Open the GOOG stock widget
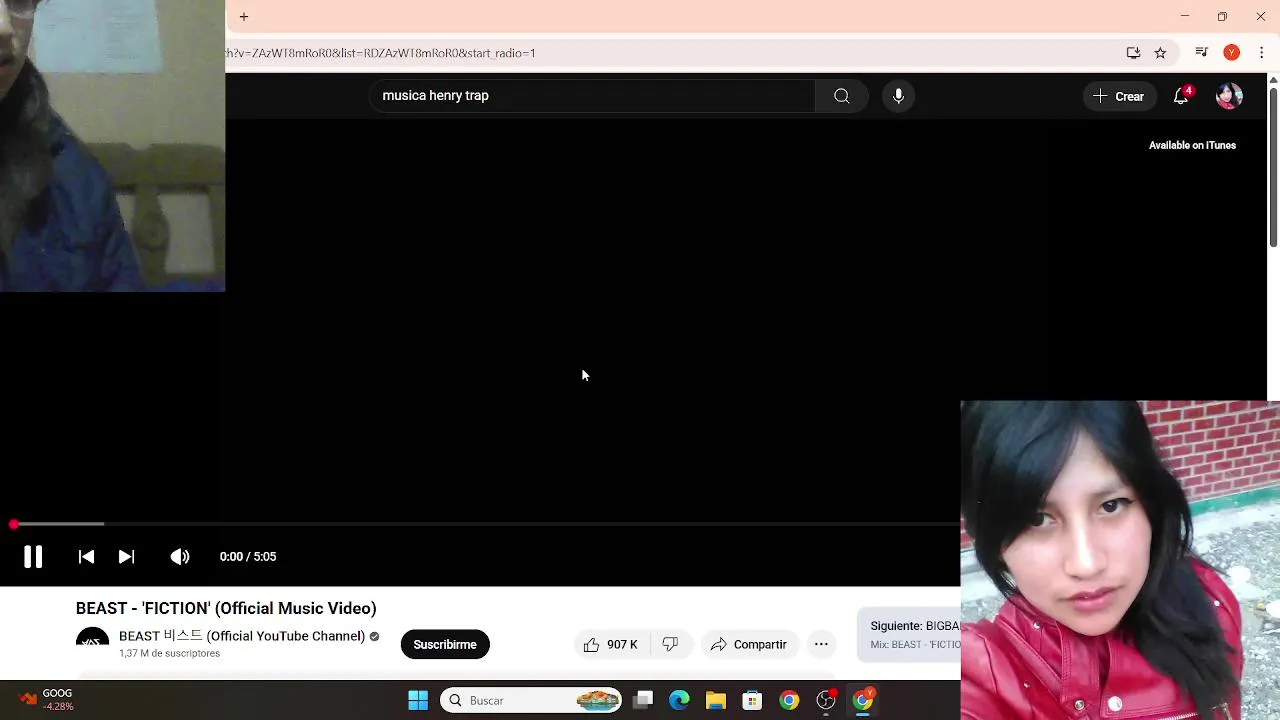 (47, 700)
